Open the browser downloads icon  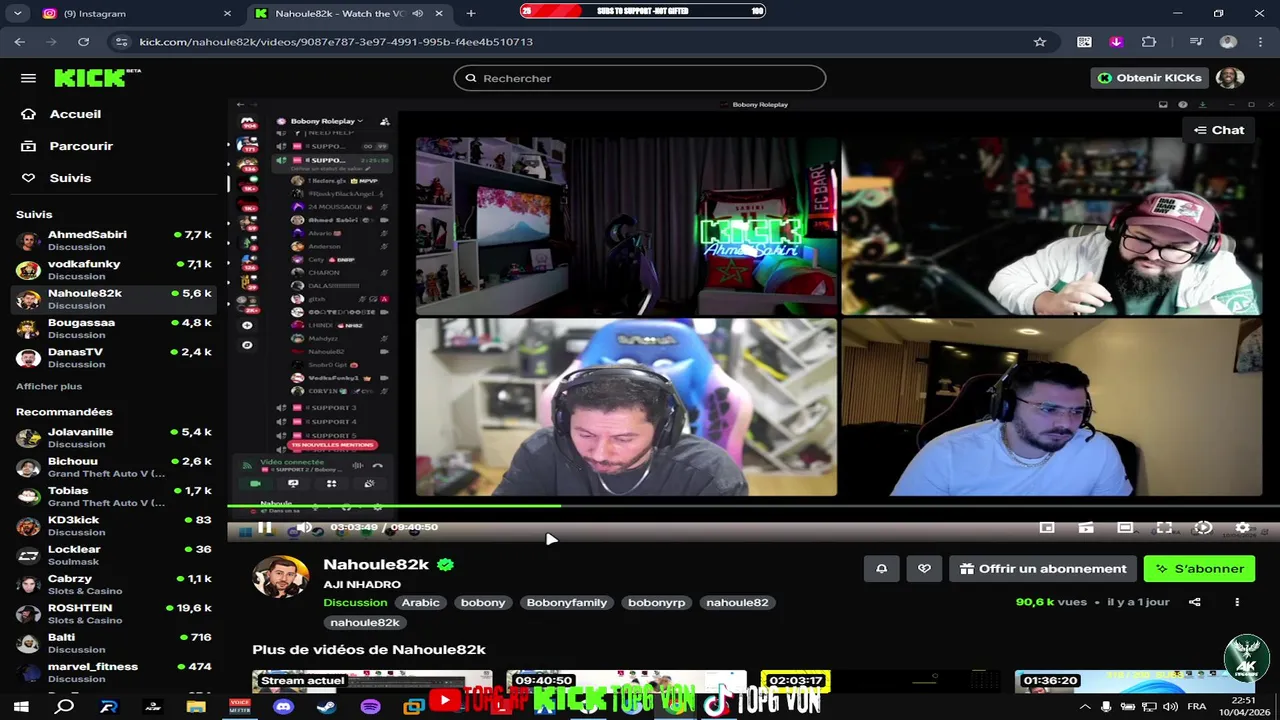[1116, 42]
